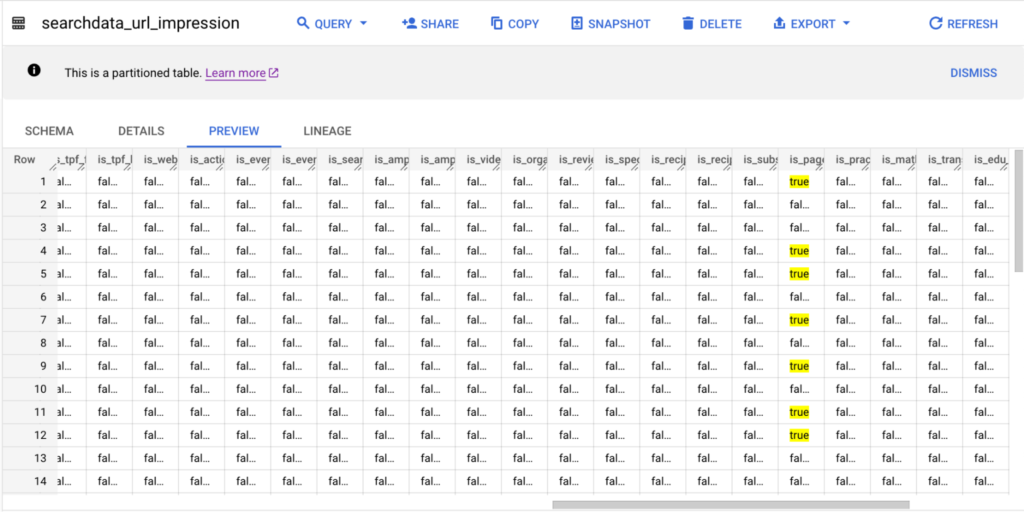
Task: Click the is_page cell in row 3
Action: tap(801, 228)
